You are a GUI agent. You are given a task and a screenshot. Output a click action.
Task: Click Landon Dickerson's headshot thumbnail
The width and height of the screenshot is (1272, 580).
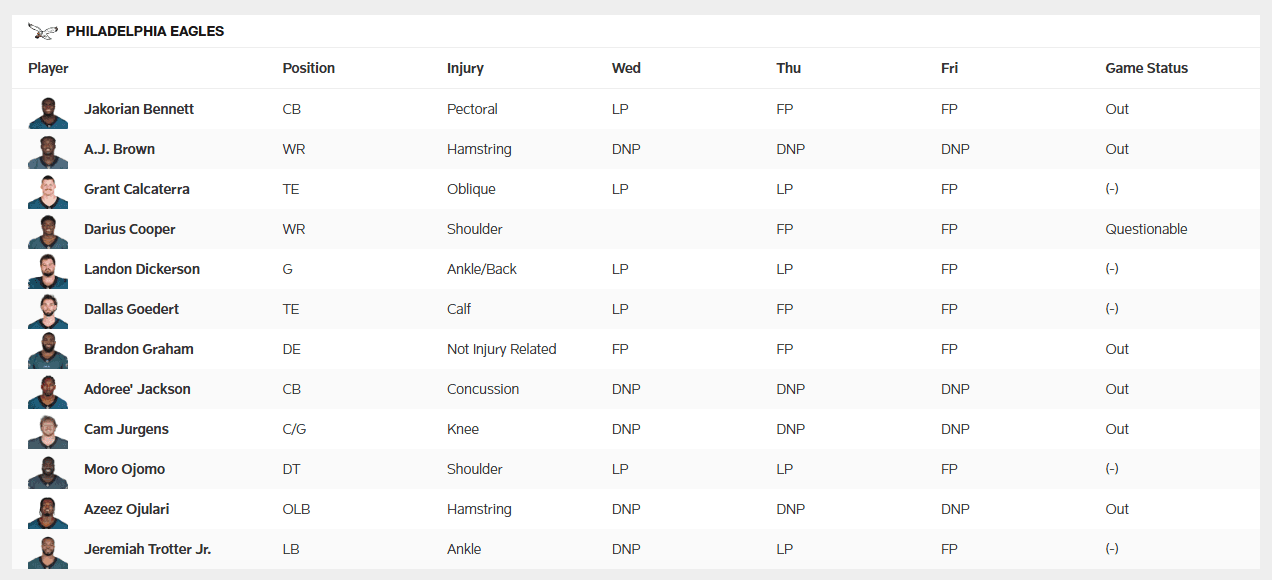pos(48,271)
